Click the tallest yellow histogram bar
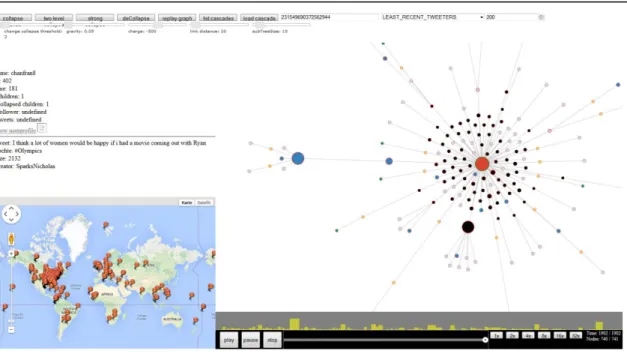Viewport: 627px width, 360px height. pos(295,324)
